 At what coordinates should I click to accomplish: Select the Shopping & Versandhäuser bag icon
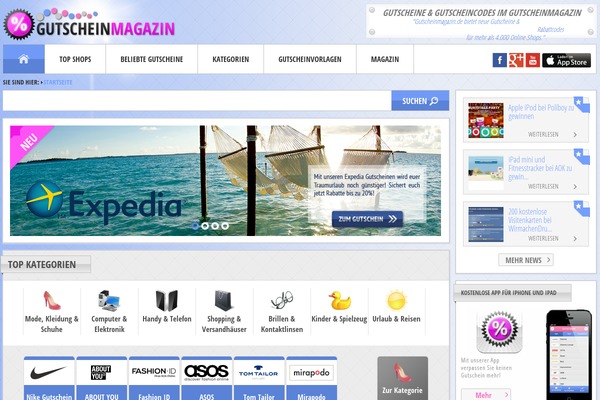coord(224,300)
